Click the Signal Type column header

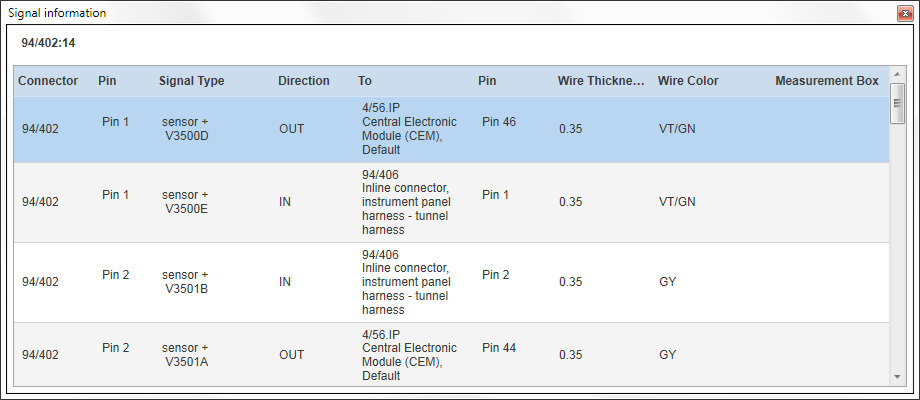191,81
